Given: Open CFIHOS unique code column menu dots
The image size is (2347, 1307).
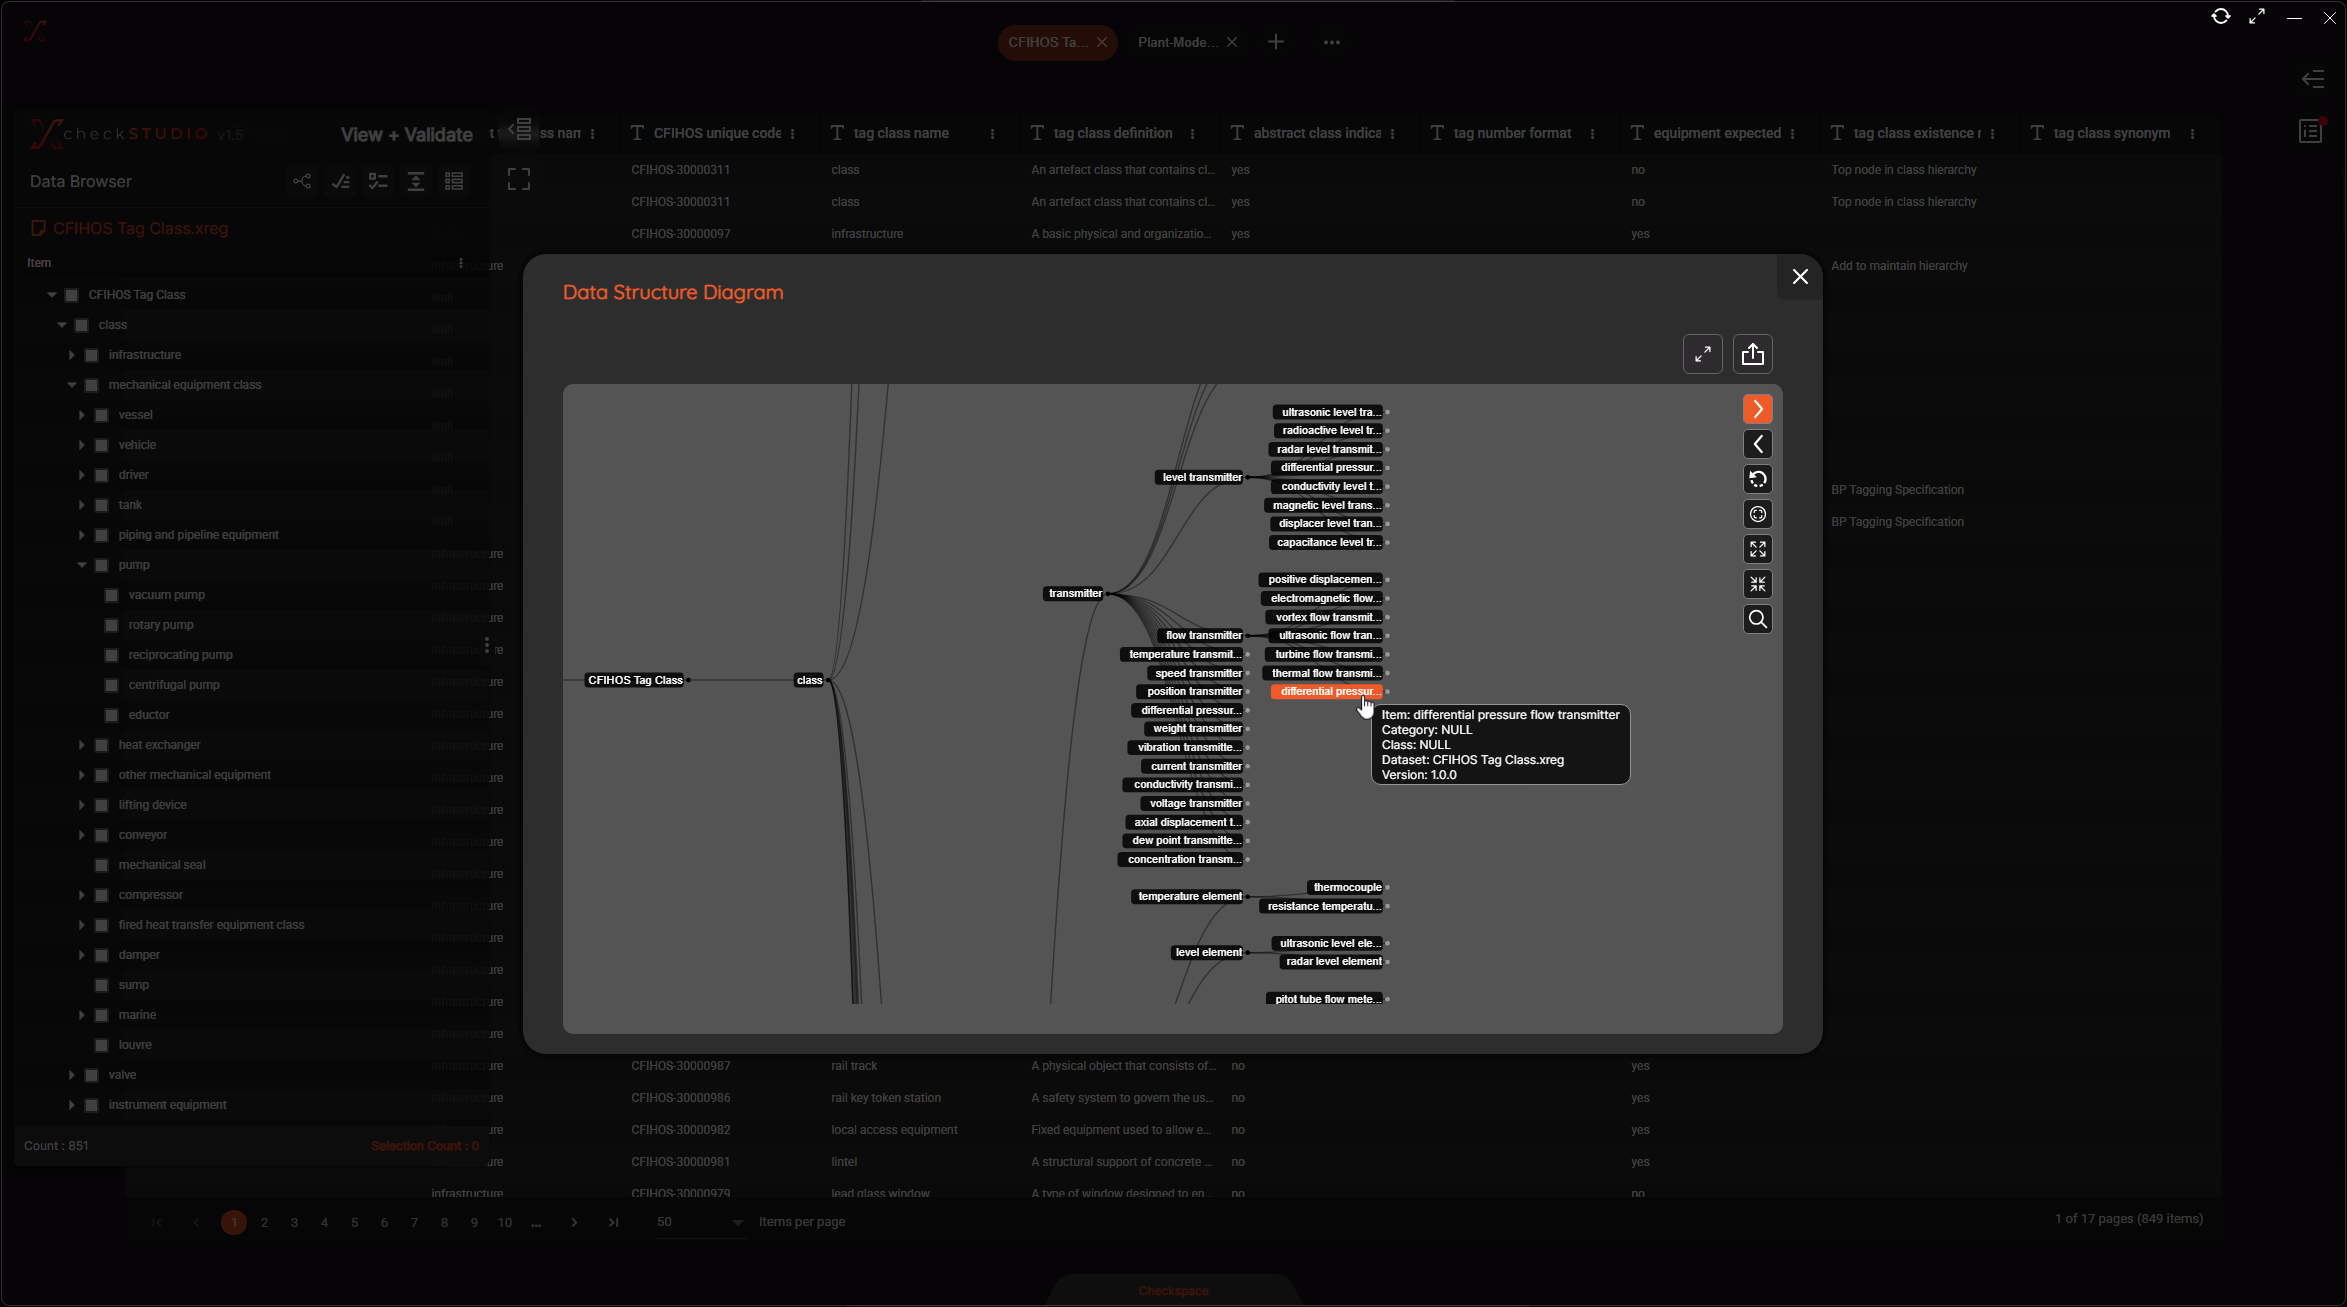Looking at the screenshot, I should (792, 134).
